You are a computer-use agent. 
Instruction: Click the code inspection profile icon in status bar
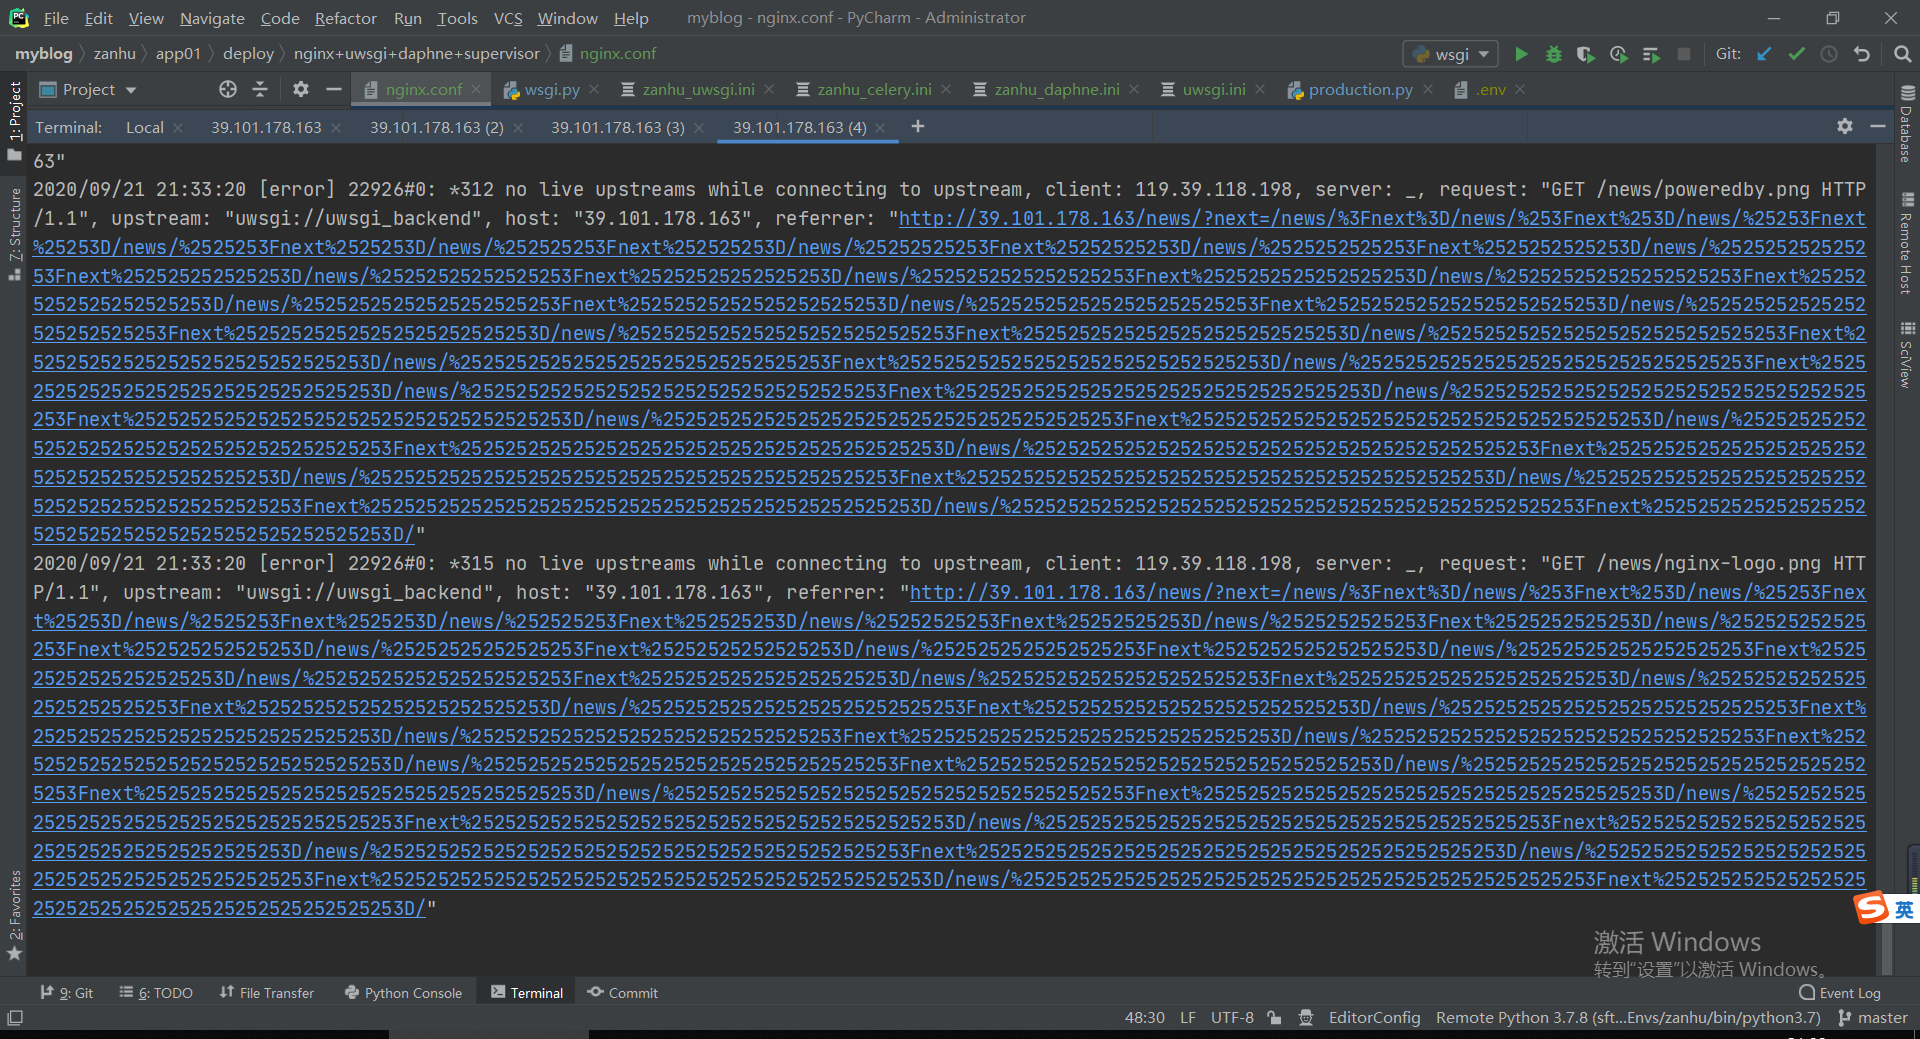(1306, 1018)
